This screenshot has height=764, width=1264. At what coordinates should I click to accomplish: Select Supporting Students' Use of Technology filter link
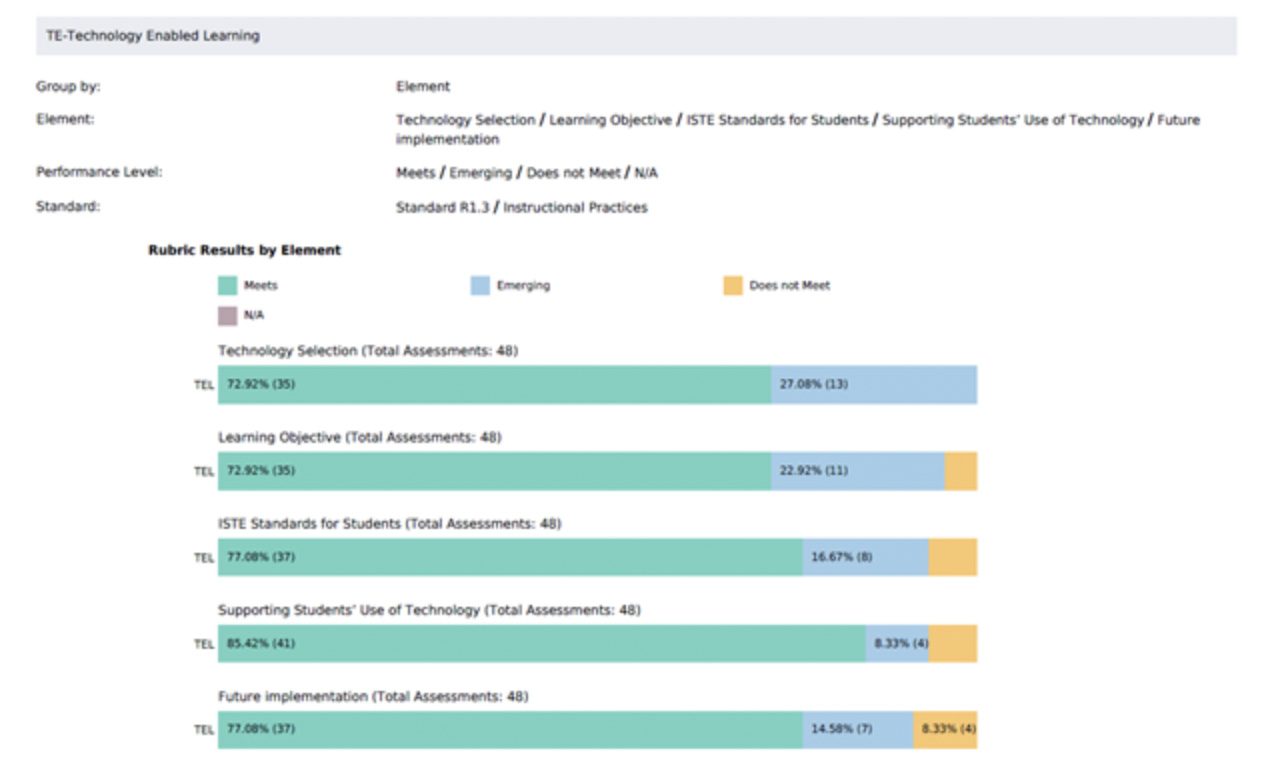coord(1012,120)
